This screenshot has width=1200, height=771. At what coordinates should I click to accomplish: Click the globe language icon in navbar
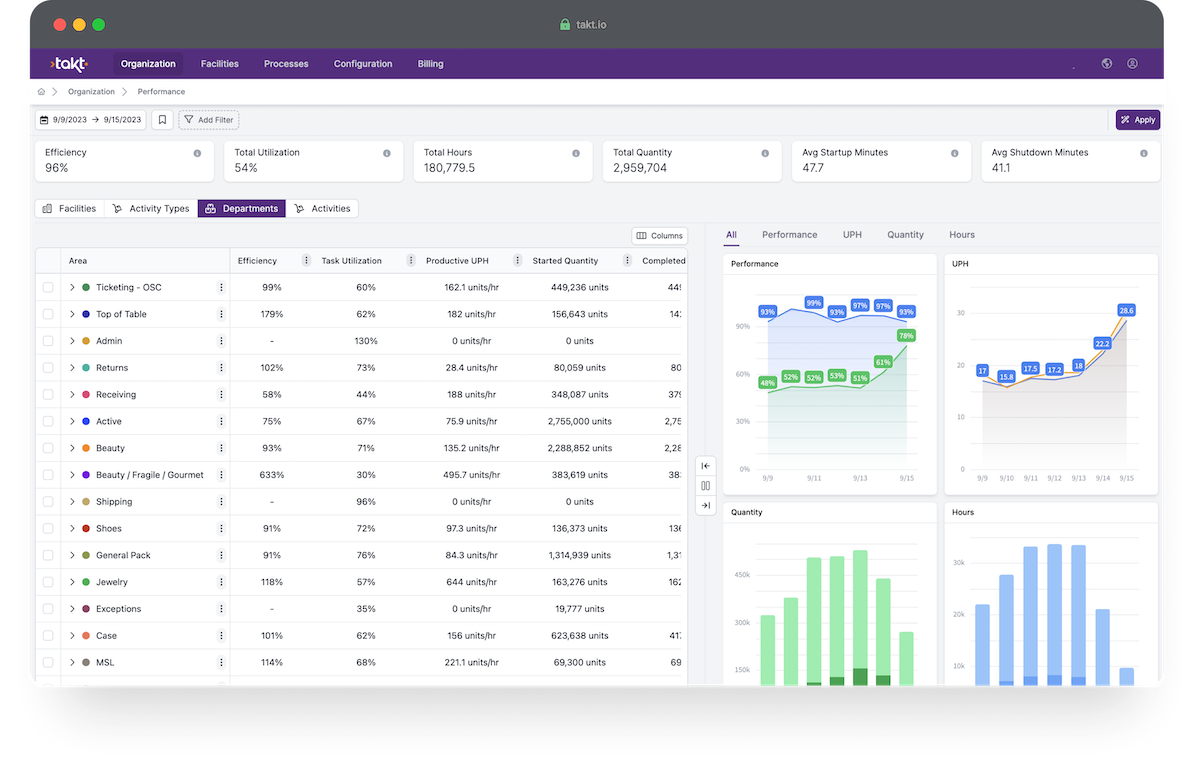(1106, 63)
